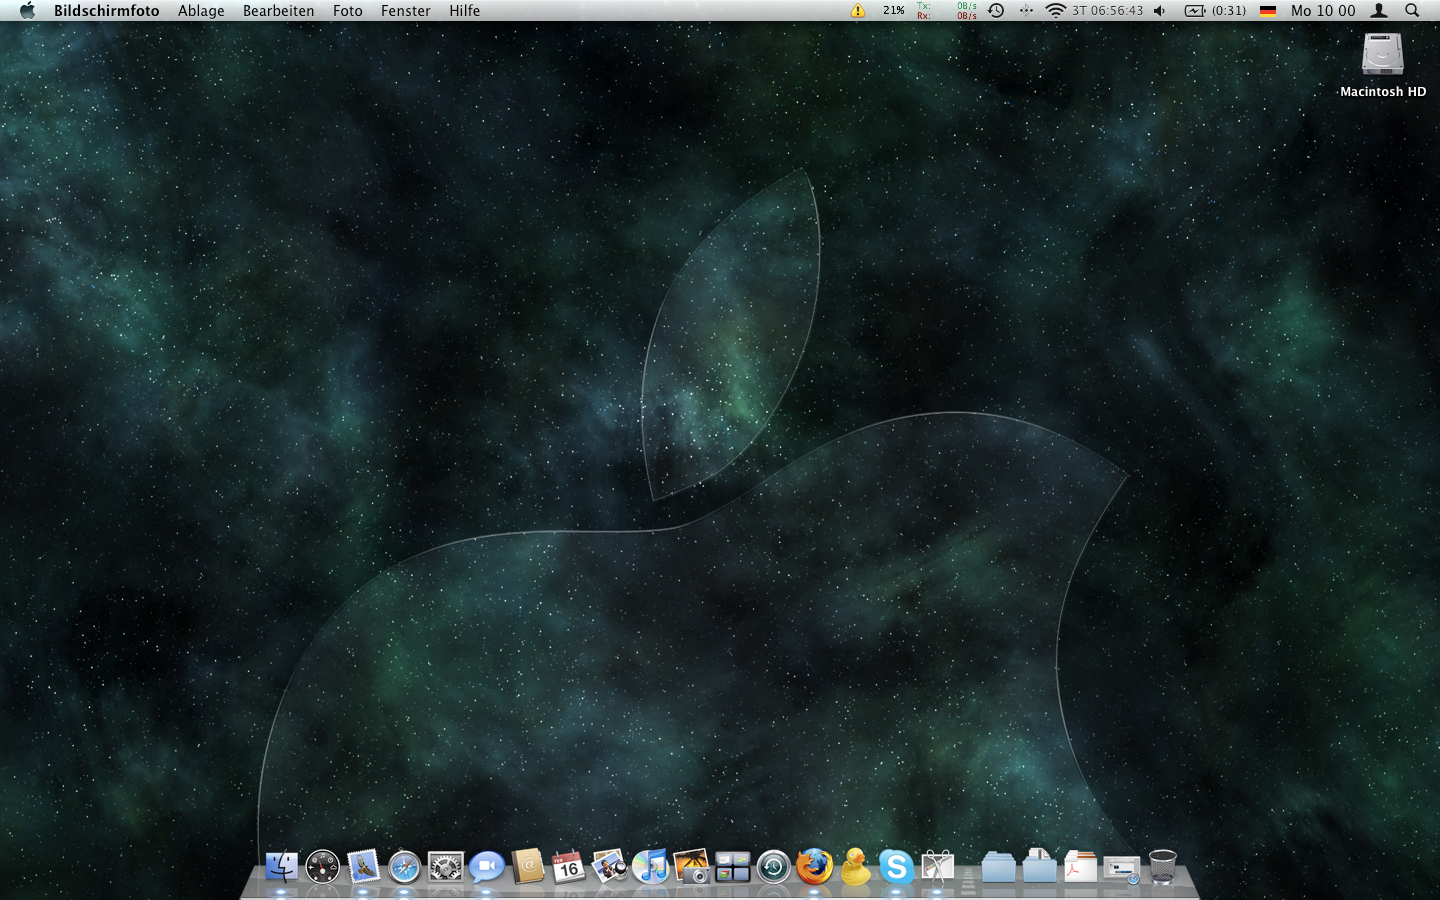Open the Trash in the dock

(1162, 867)
